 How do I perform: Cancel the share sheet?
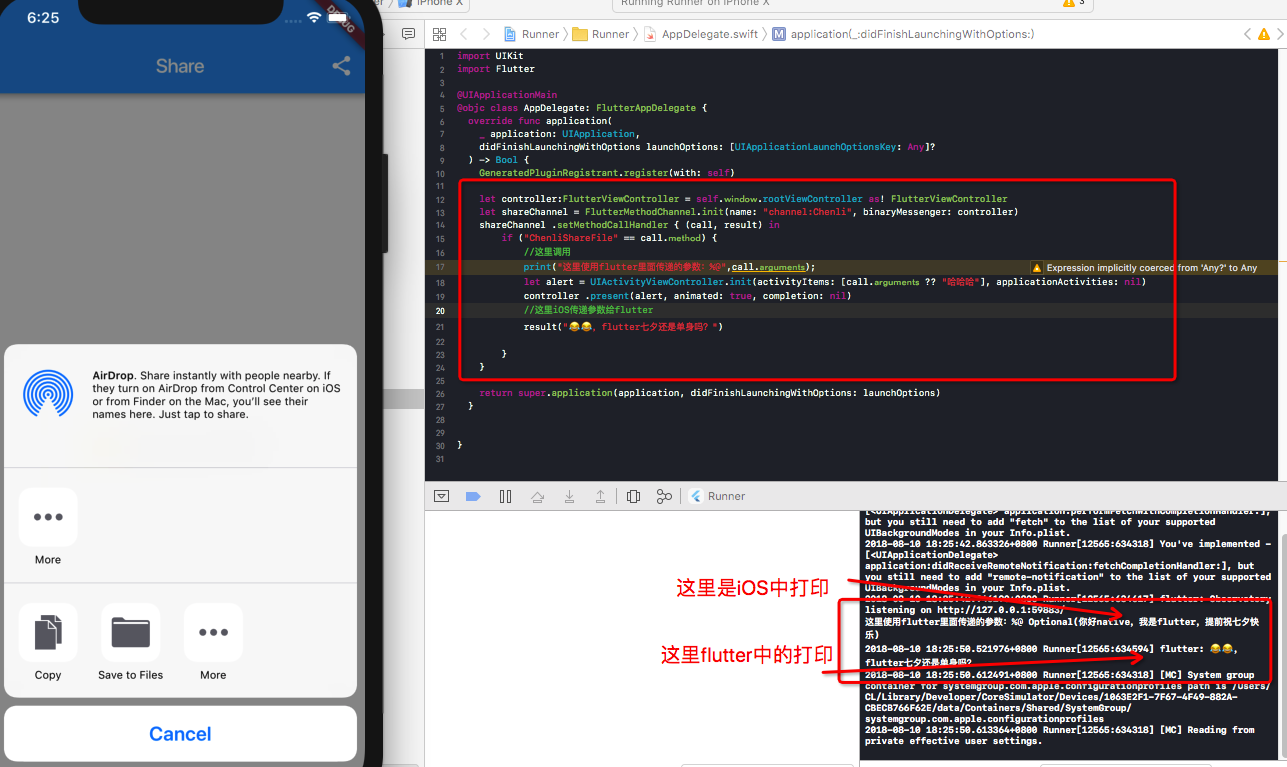pos(180,734)
